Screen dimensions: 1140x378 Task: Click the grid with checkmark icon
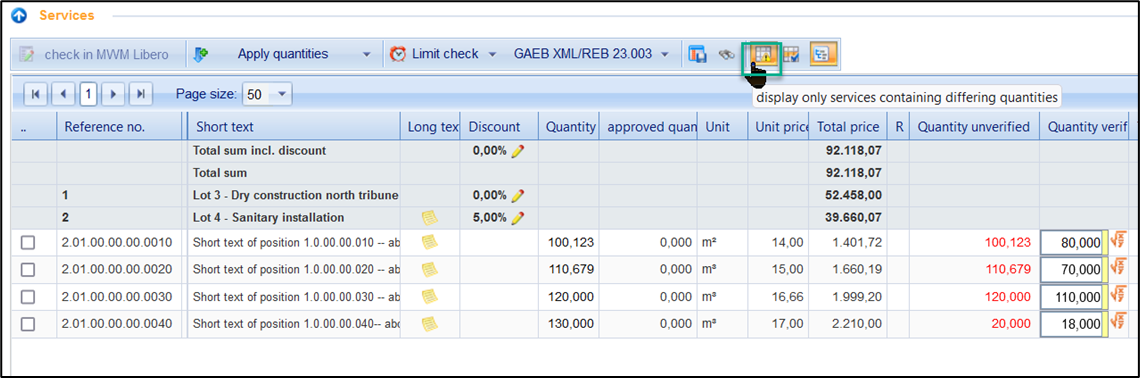(x=791, y=54)
